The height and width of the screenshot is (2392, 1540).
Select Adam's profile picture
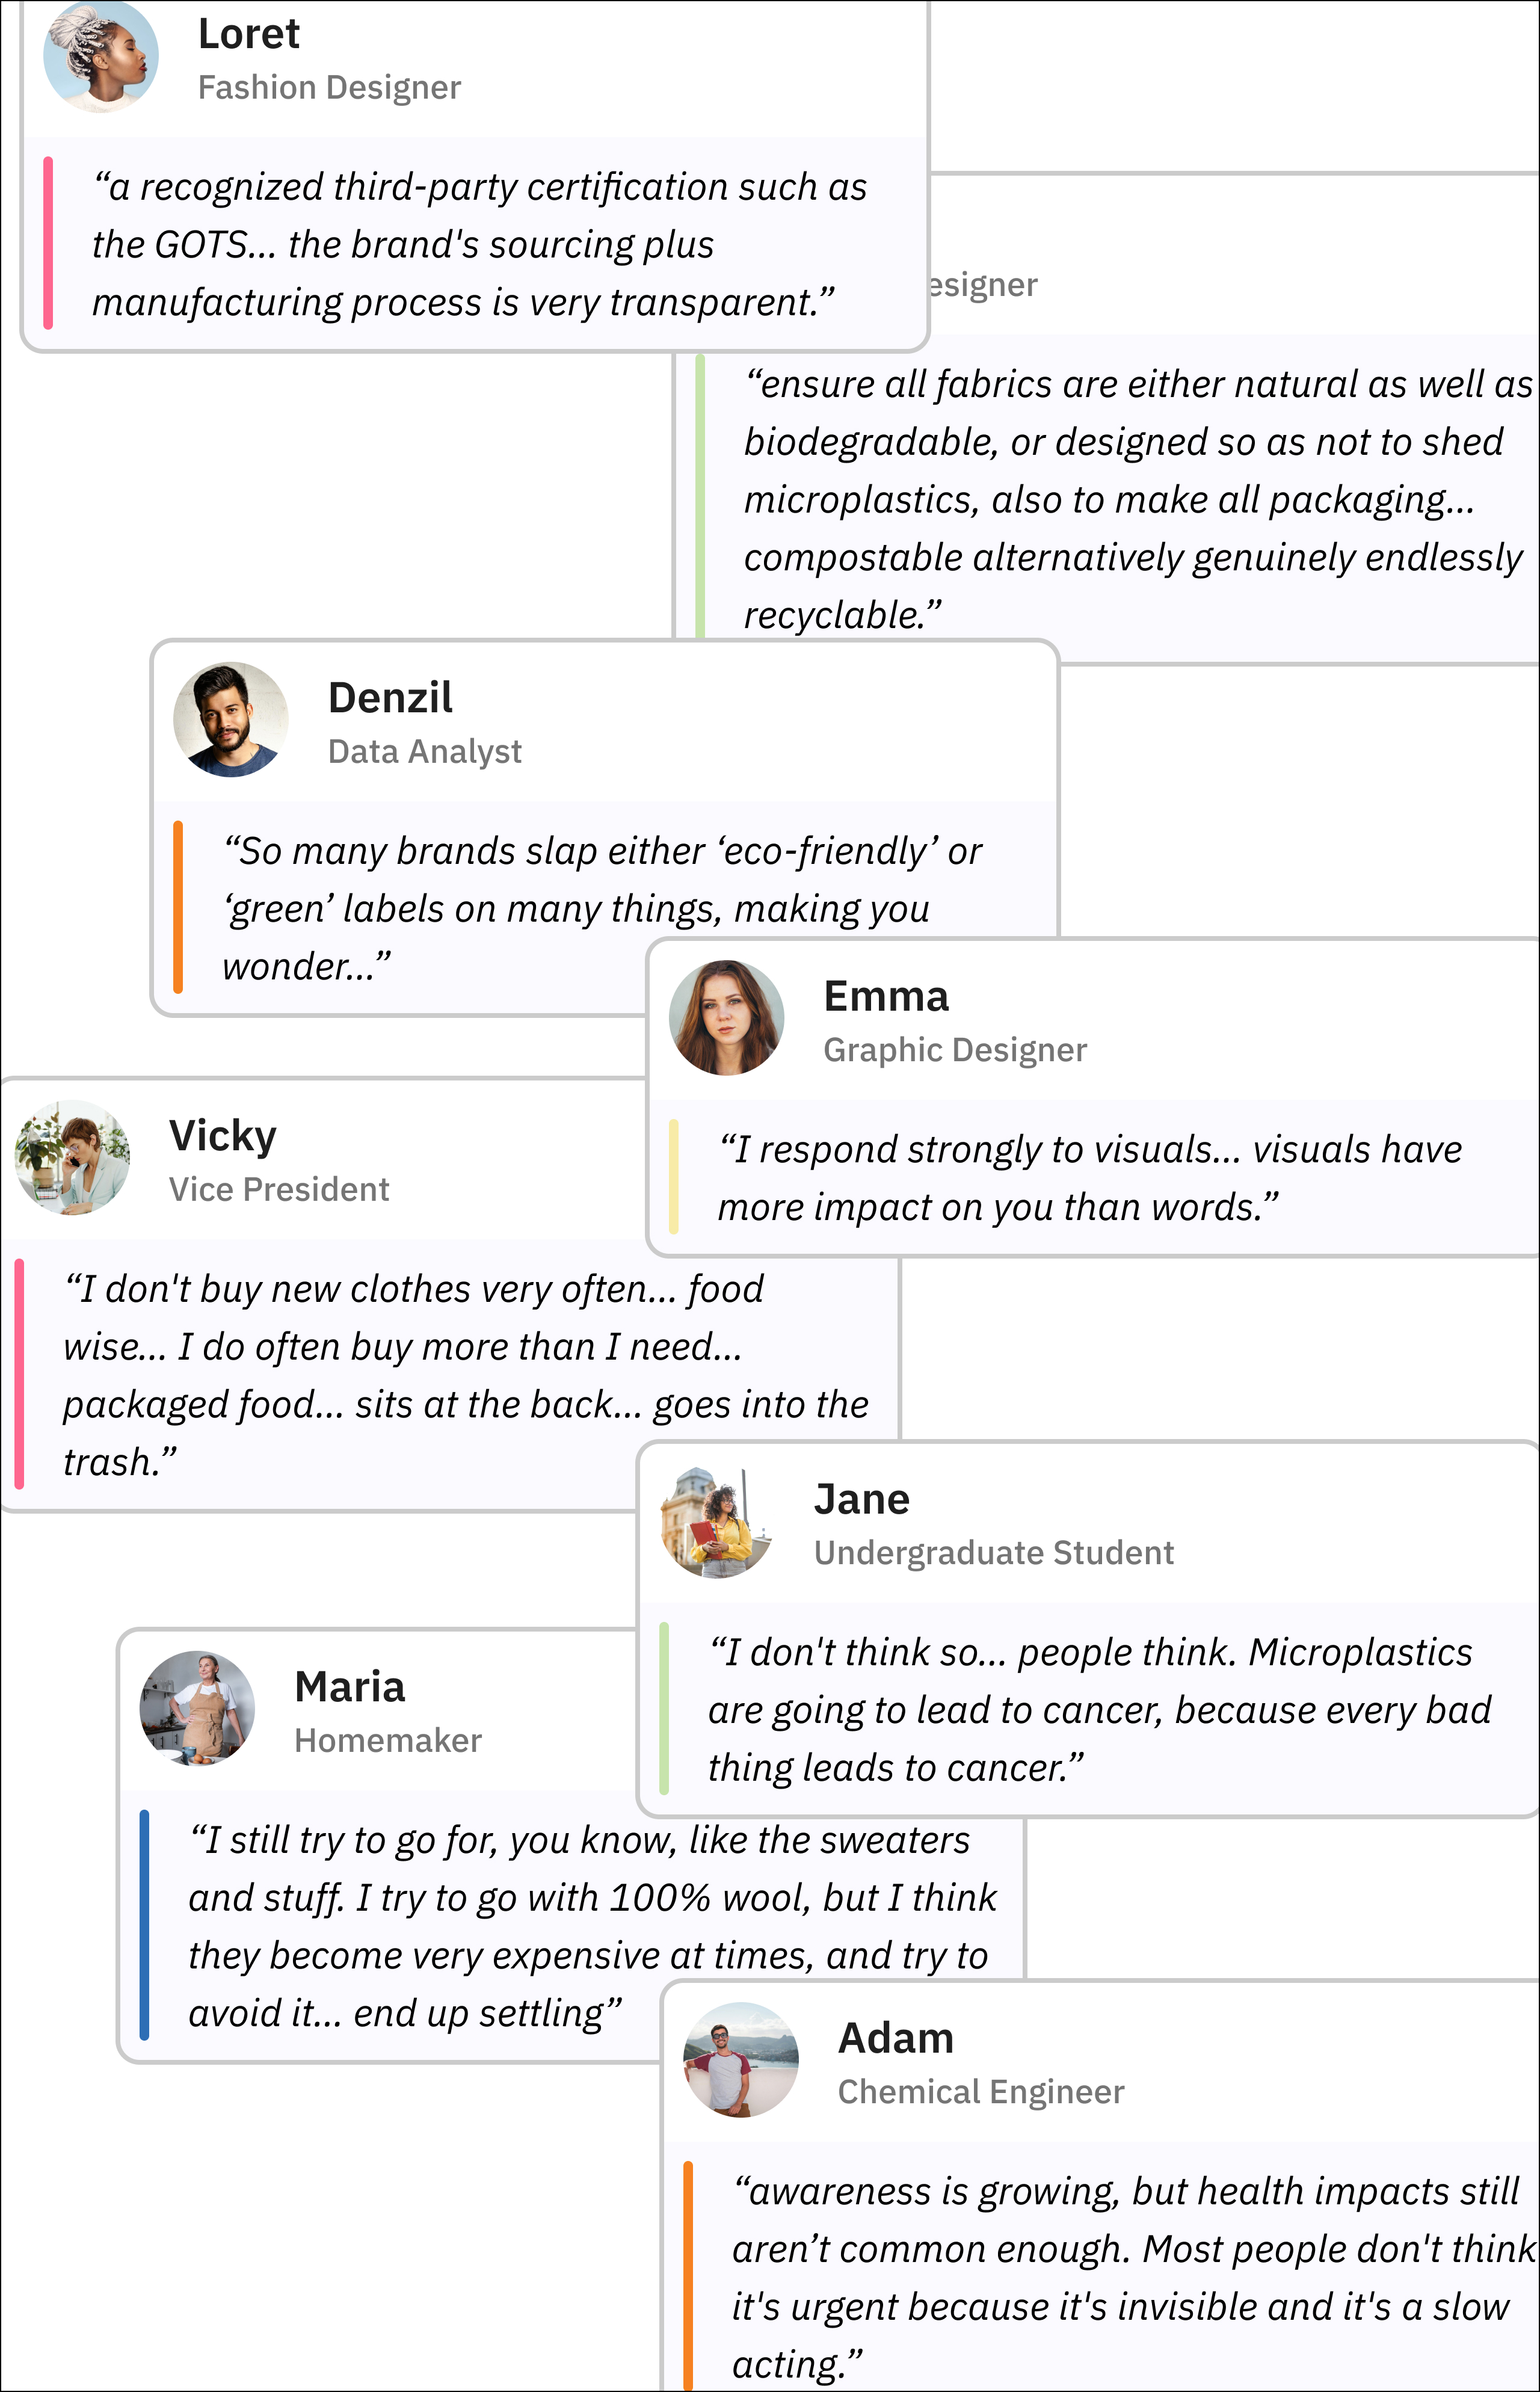tap(741, 2059)
